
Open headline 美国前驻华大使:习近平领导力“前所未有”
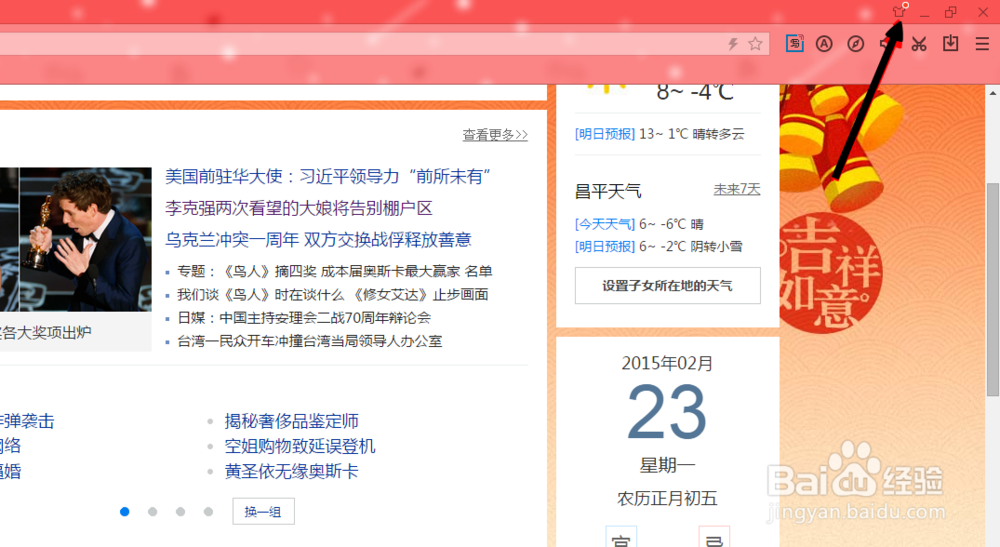pyautogui.click(x=328, y=177)
